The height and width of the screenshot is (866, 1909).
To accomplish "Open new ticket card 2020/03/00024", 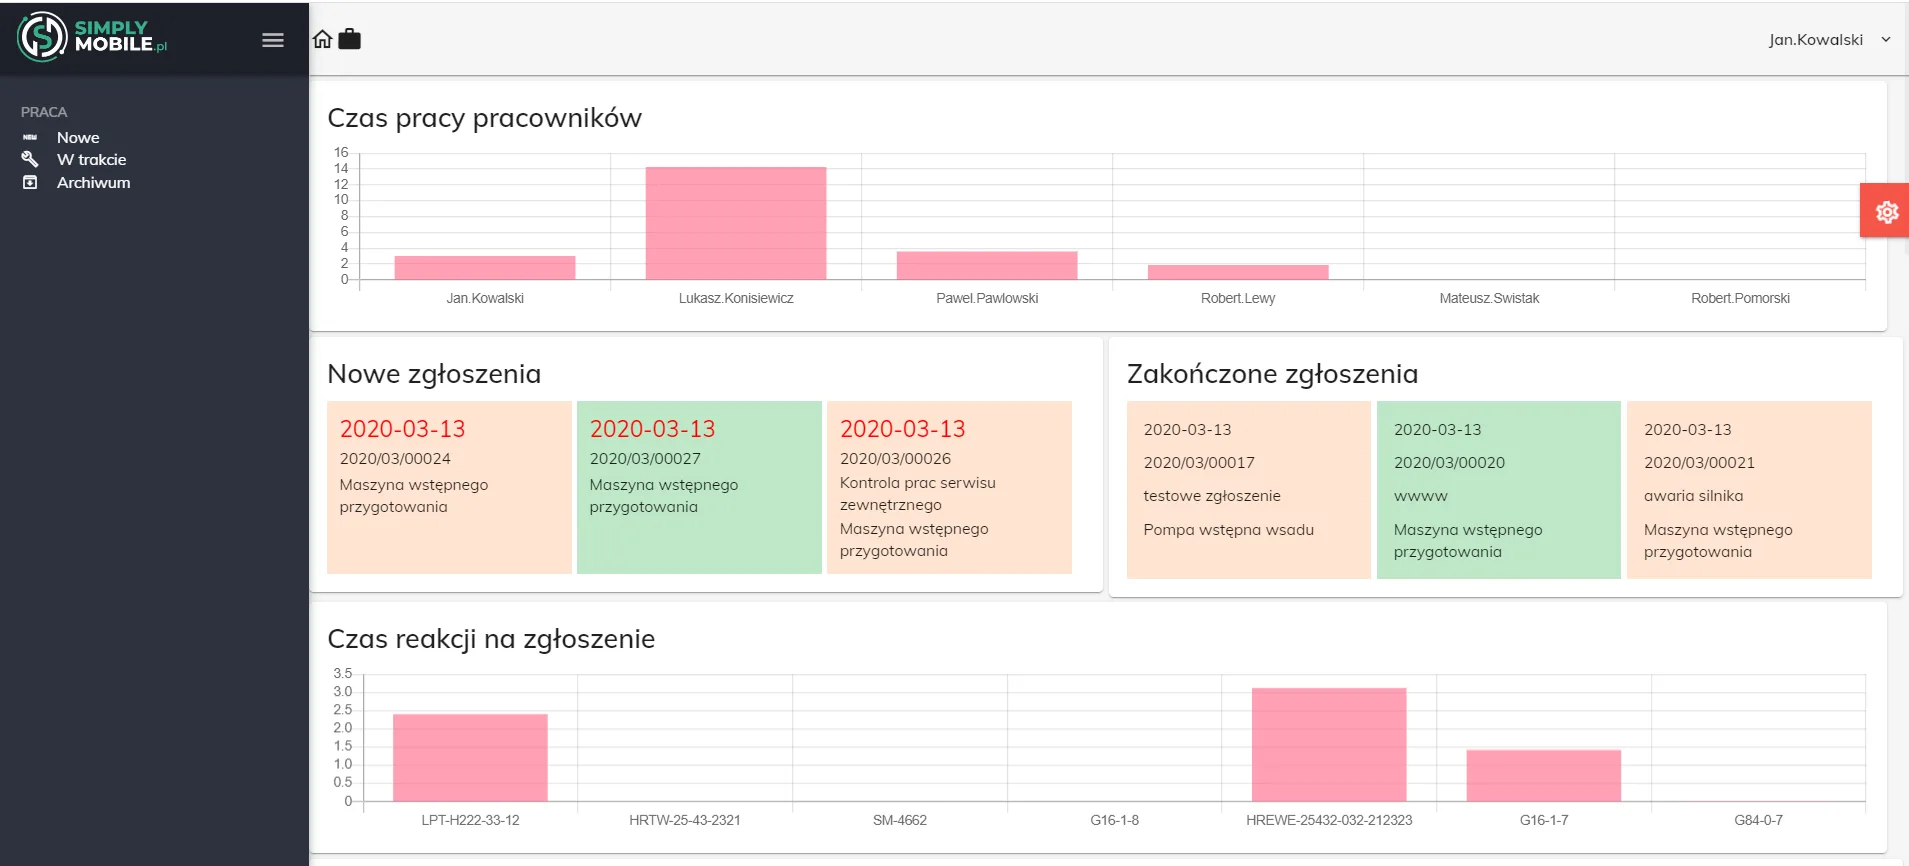I will point(449,487).
